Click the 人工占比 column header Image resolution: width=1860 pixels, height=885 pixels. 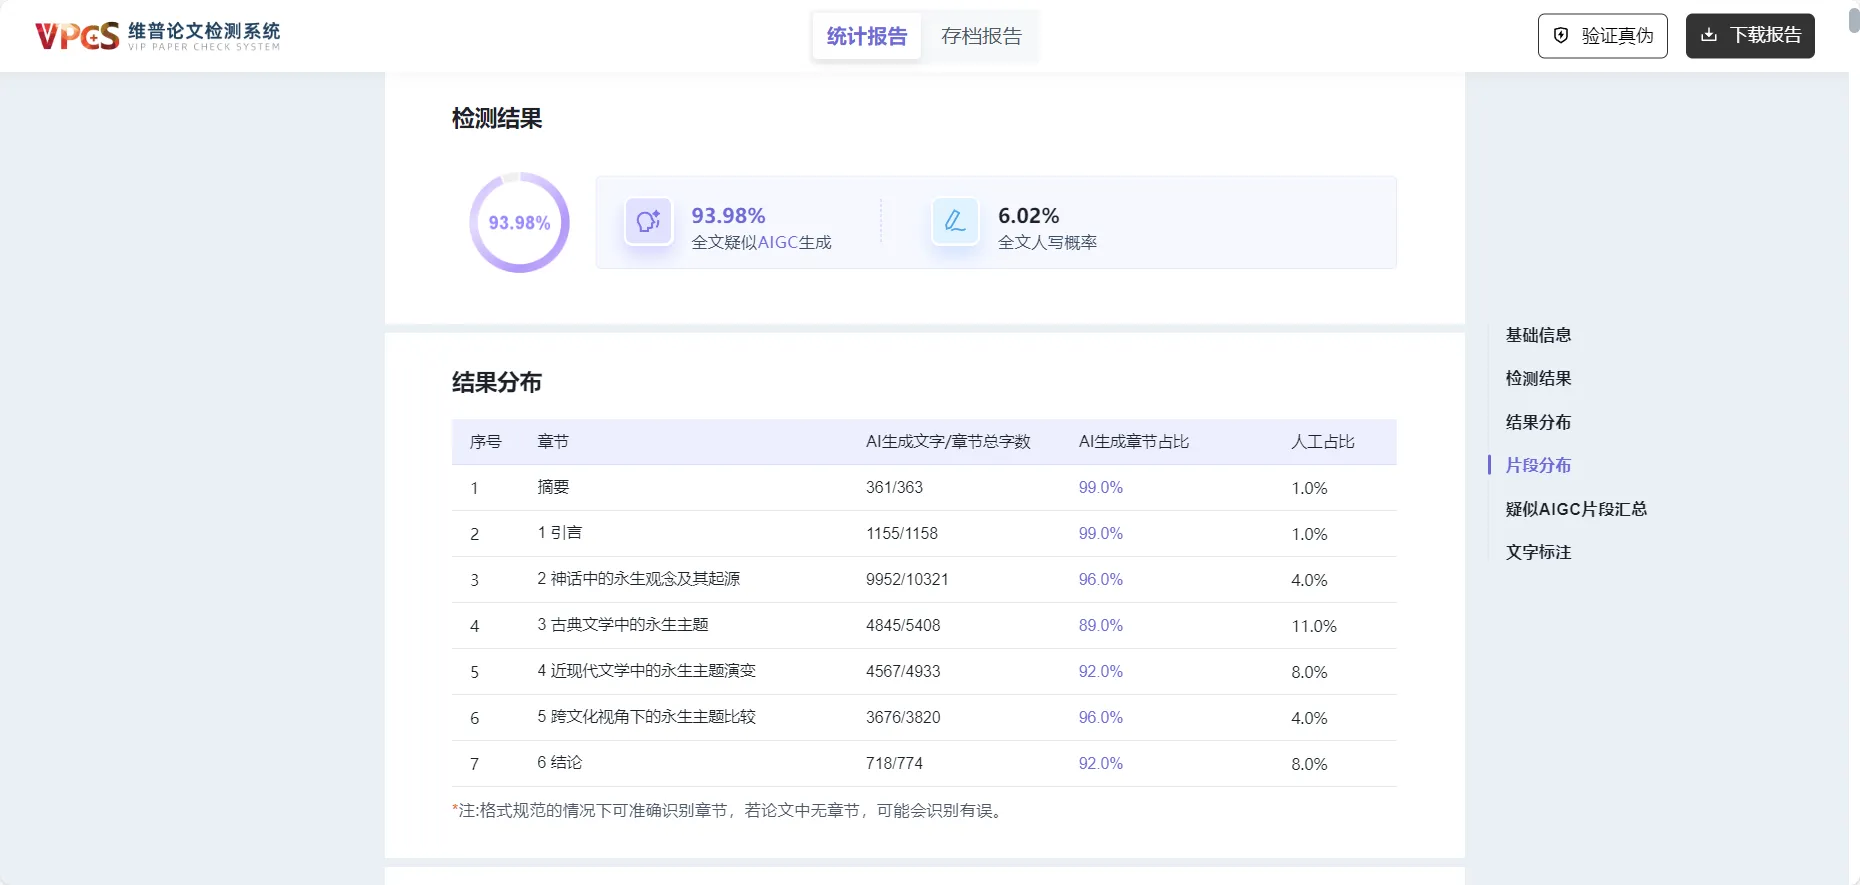pyautogui.click(x=1322, y=441)
